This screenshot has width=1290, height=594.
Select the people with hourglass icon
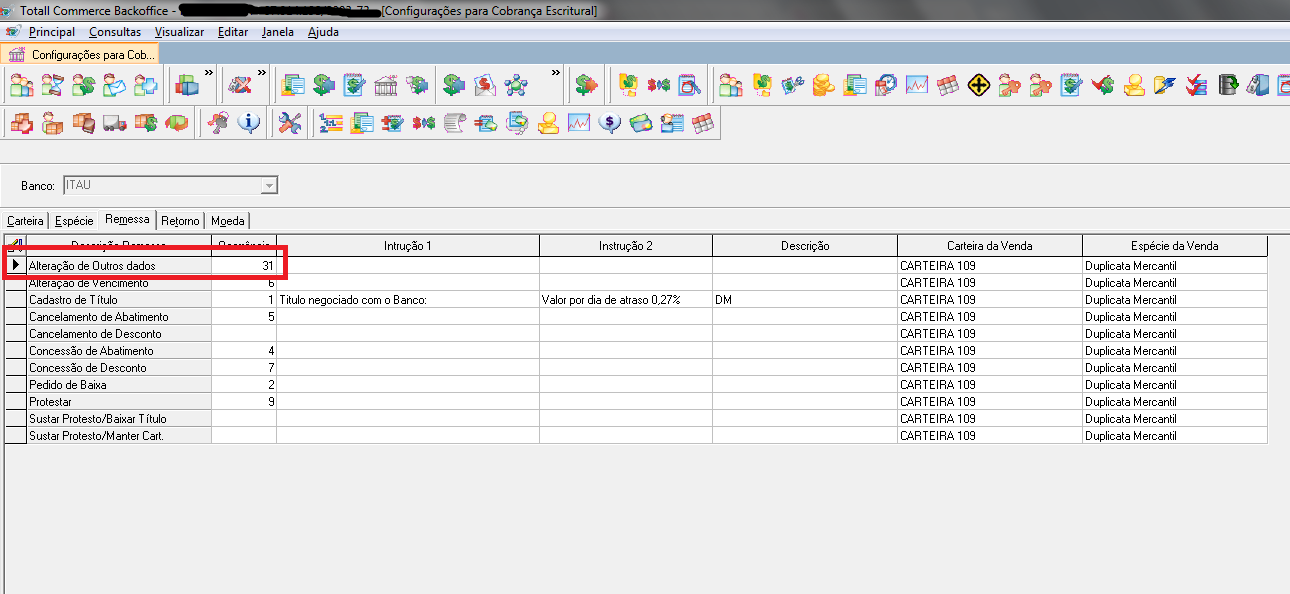[x=53, y=85]
